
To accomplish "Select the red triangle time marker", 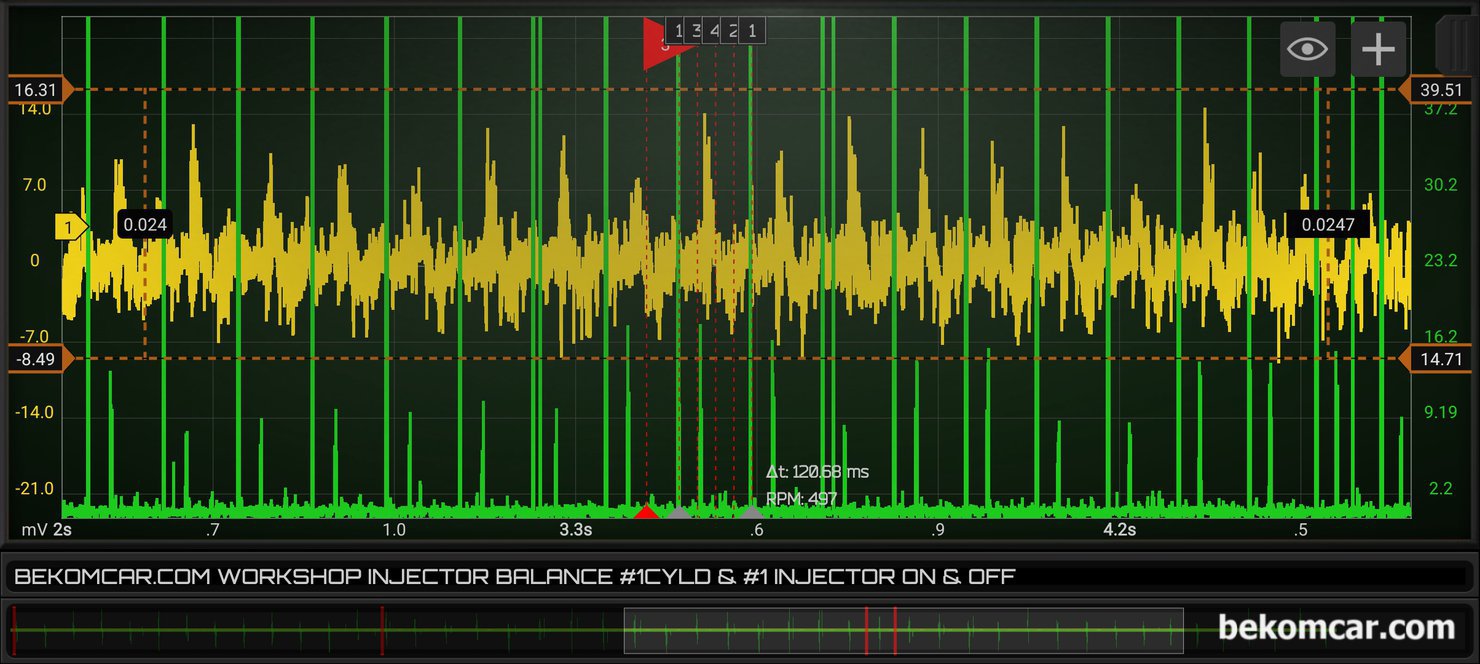I will point(647,511).
